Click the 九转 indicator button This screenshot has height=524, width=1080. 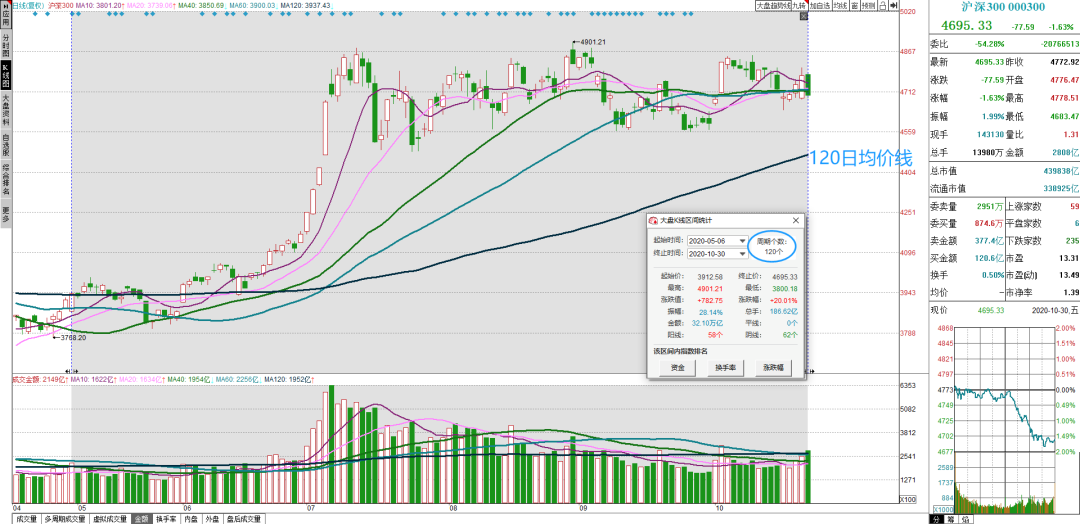pos(800,6)
